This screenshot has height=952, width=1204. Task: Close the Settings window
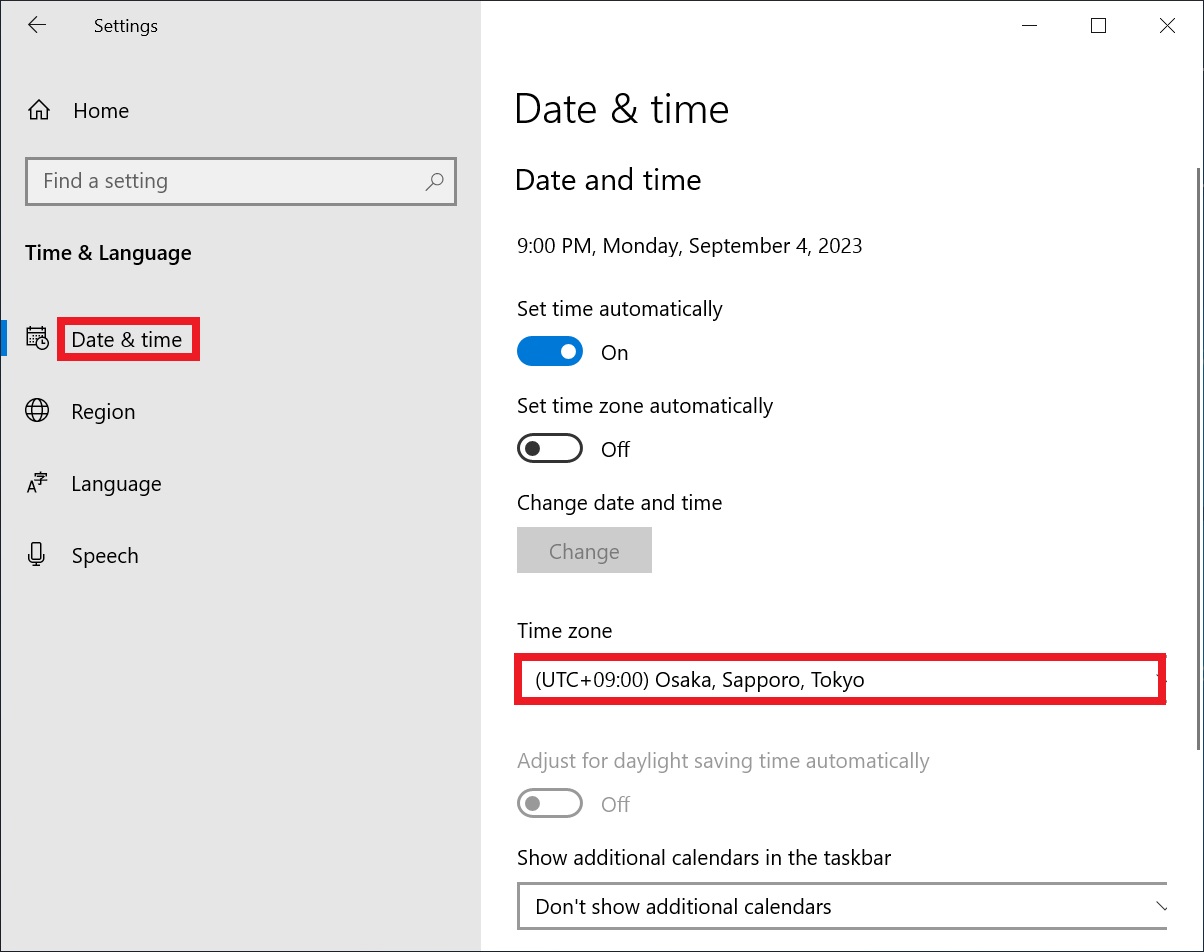tap(1167, 26)
